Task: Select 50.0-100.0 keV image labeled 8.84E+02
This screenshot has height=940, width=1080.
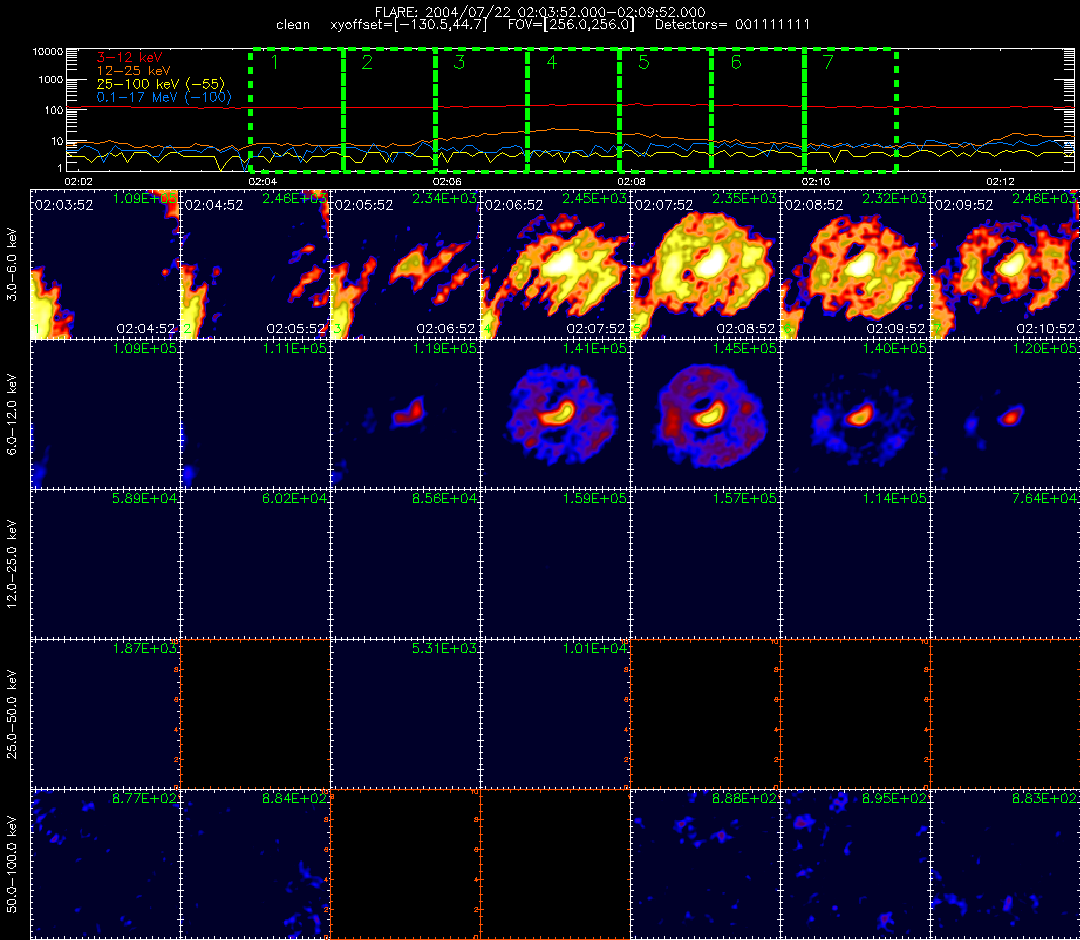Action: pos(255,864)
